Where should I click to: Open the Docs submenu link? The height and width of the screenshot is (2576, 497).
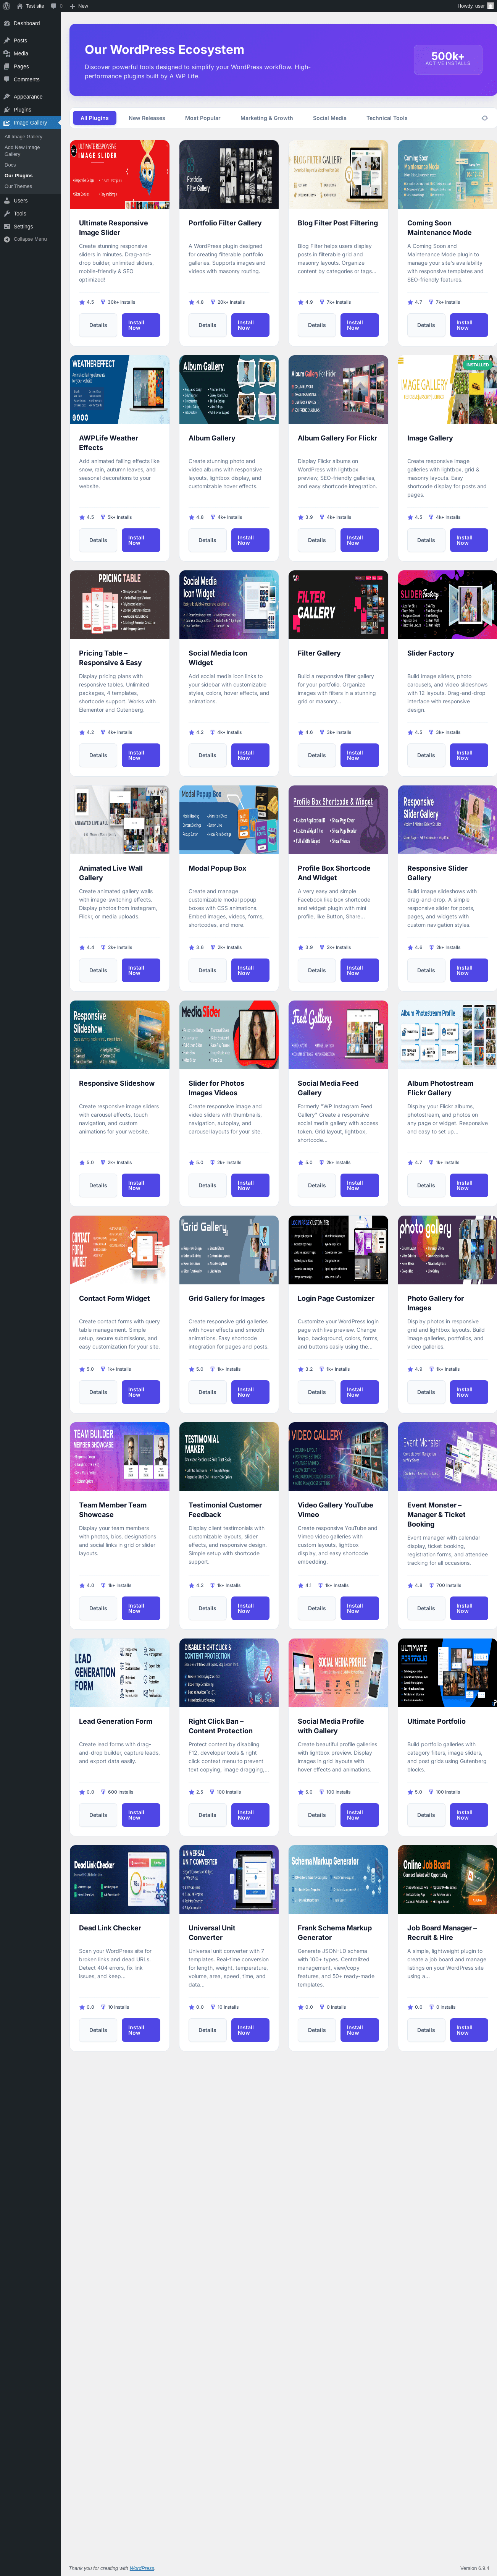pyautogui.click(x=10, y=165)
